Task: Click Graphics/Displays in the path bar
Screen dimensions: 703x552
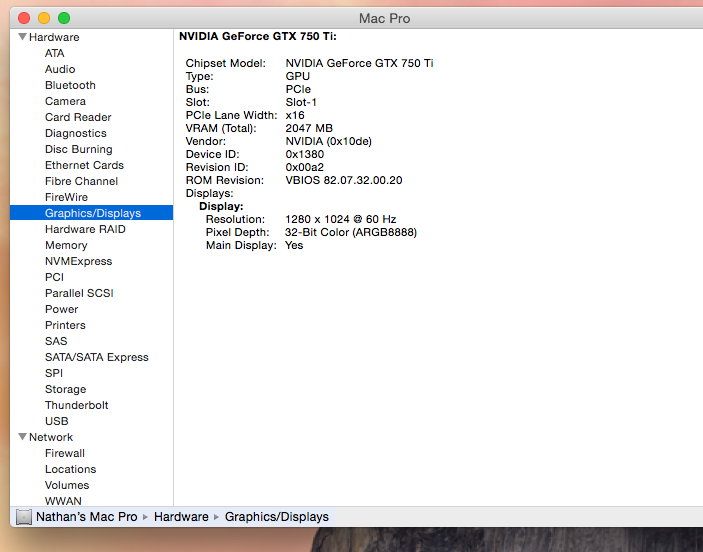Action: click(x=277, y=517)
